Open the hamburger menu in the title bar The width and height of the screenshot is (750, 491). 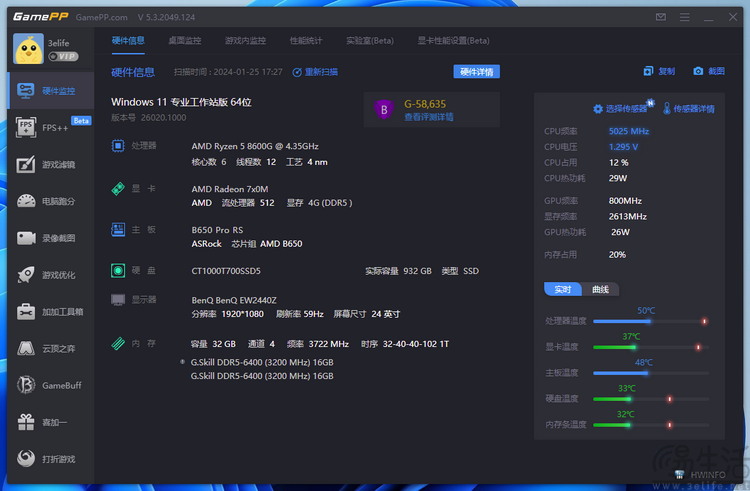[684, 17]
